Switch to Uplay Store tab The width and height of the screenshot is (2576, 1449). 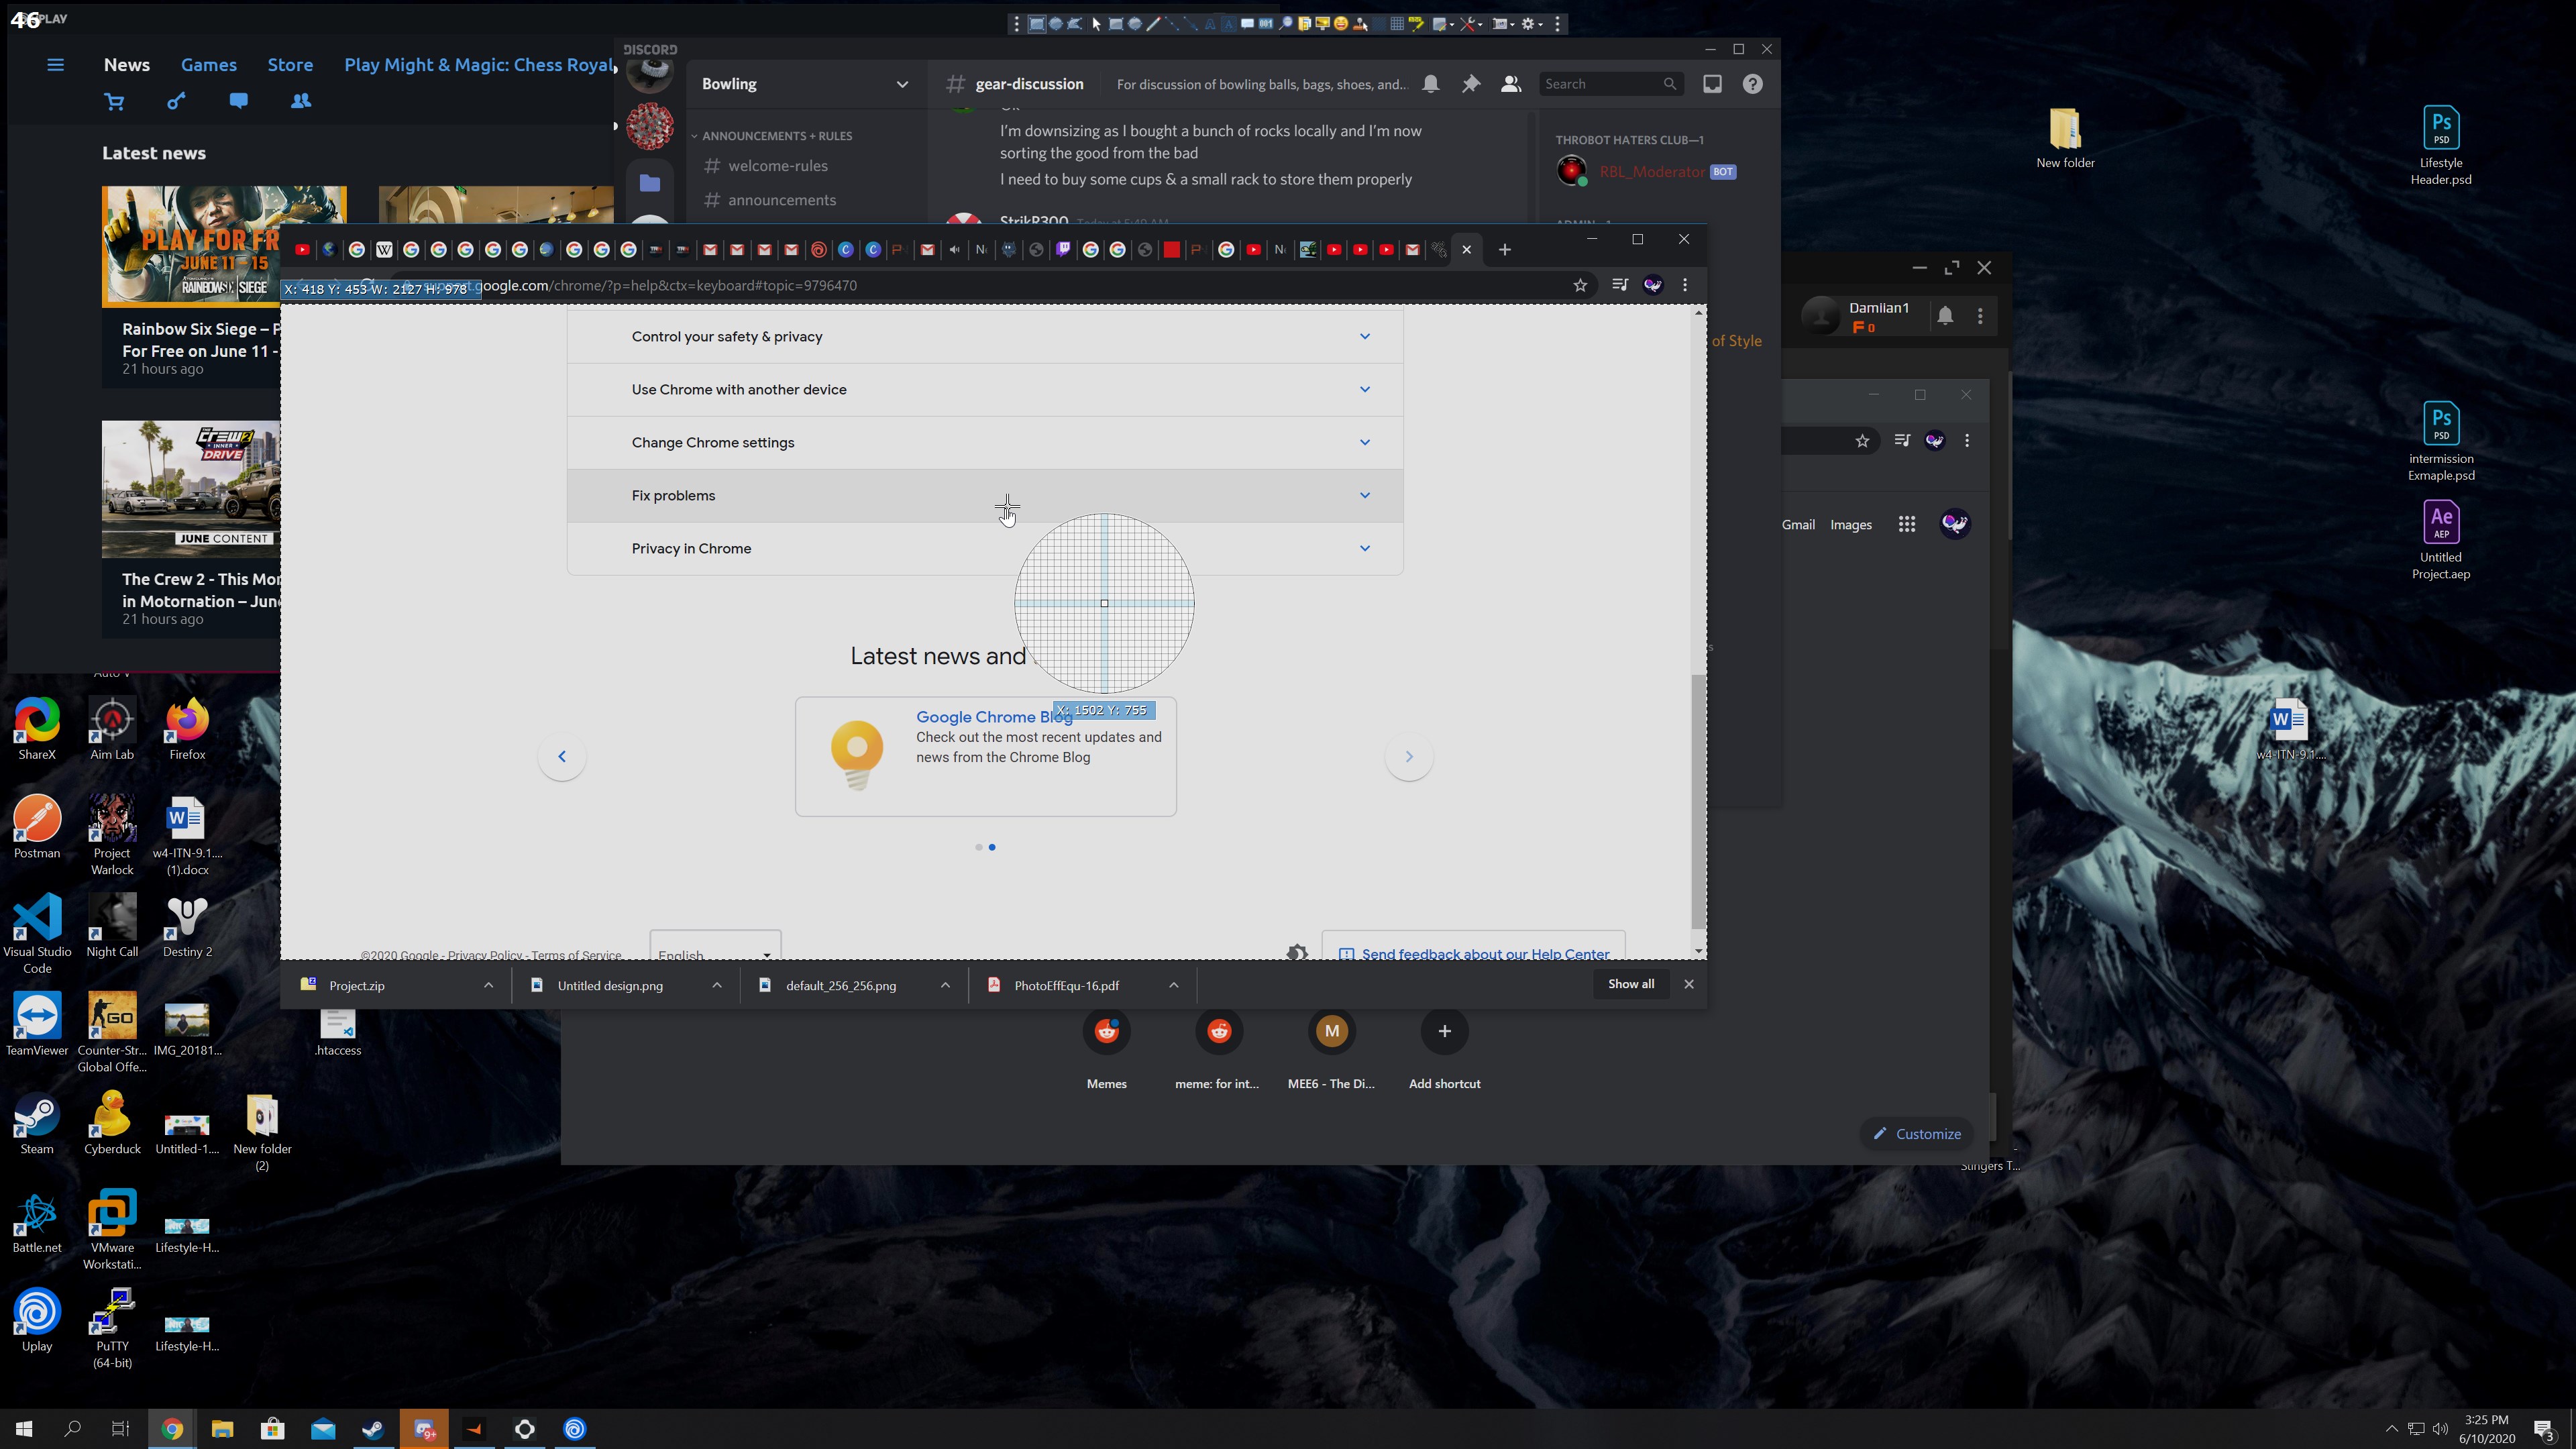click(290, 65)
